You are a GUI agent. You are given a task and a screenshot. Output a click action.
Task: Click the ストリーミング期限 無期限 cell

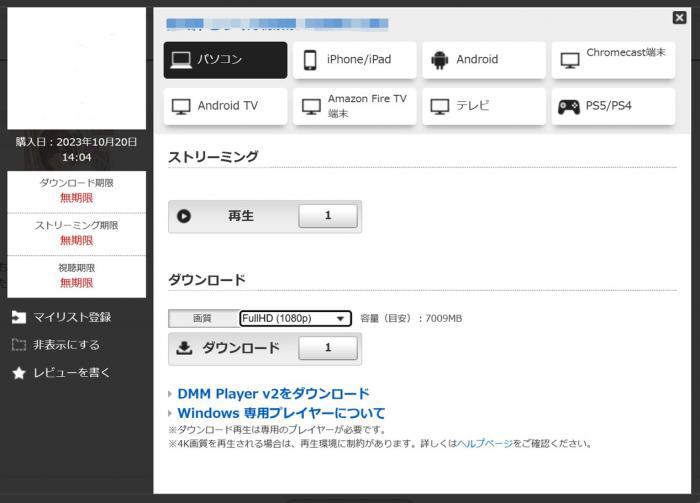coord(76,233)
